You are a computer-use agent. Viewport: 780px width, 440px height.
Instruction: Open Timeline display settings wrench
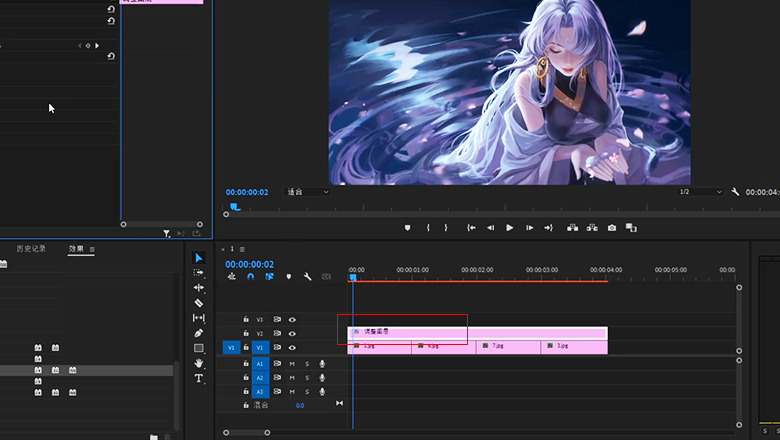tap(307, 276)
